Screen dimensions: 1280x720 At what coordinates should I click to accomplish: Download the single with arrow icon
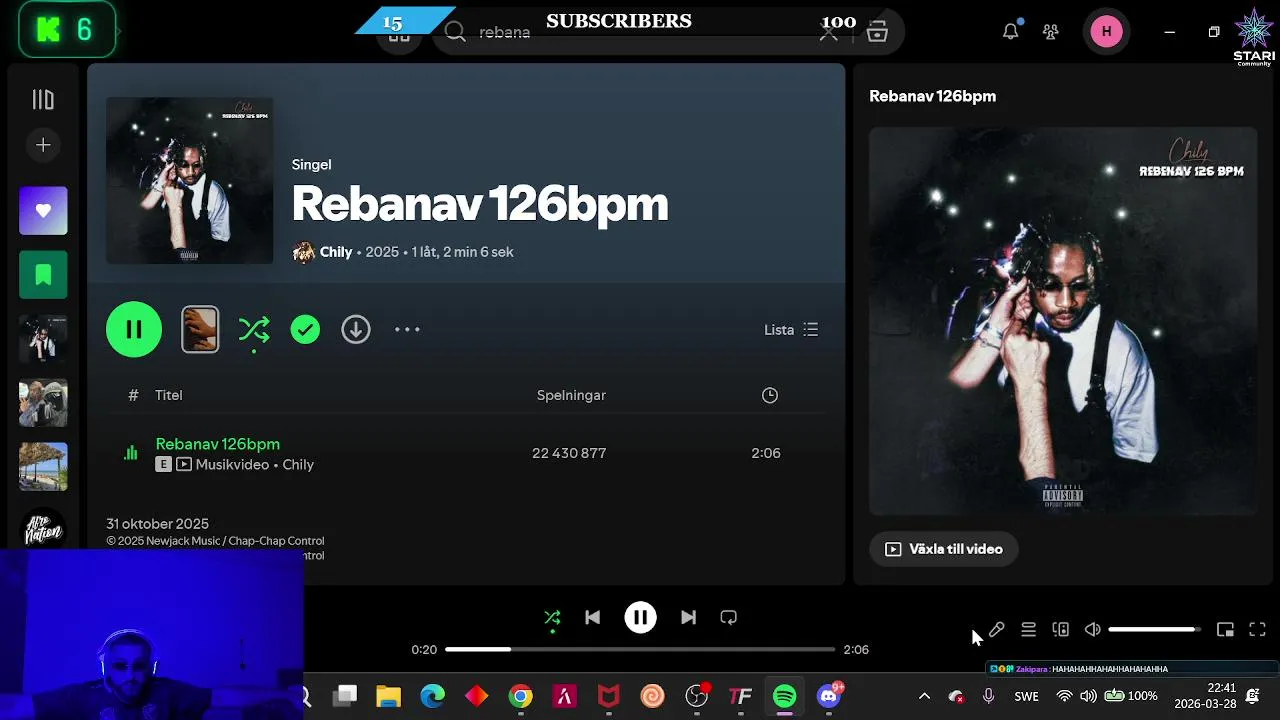pos(356,329)
